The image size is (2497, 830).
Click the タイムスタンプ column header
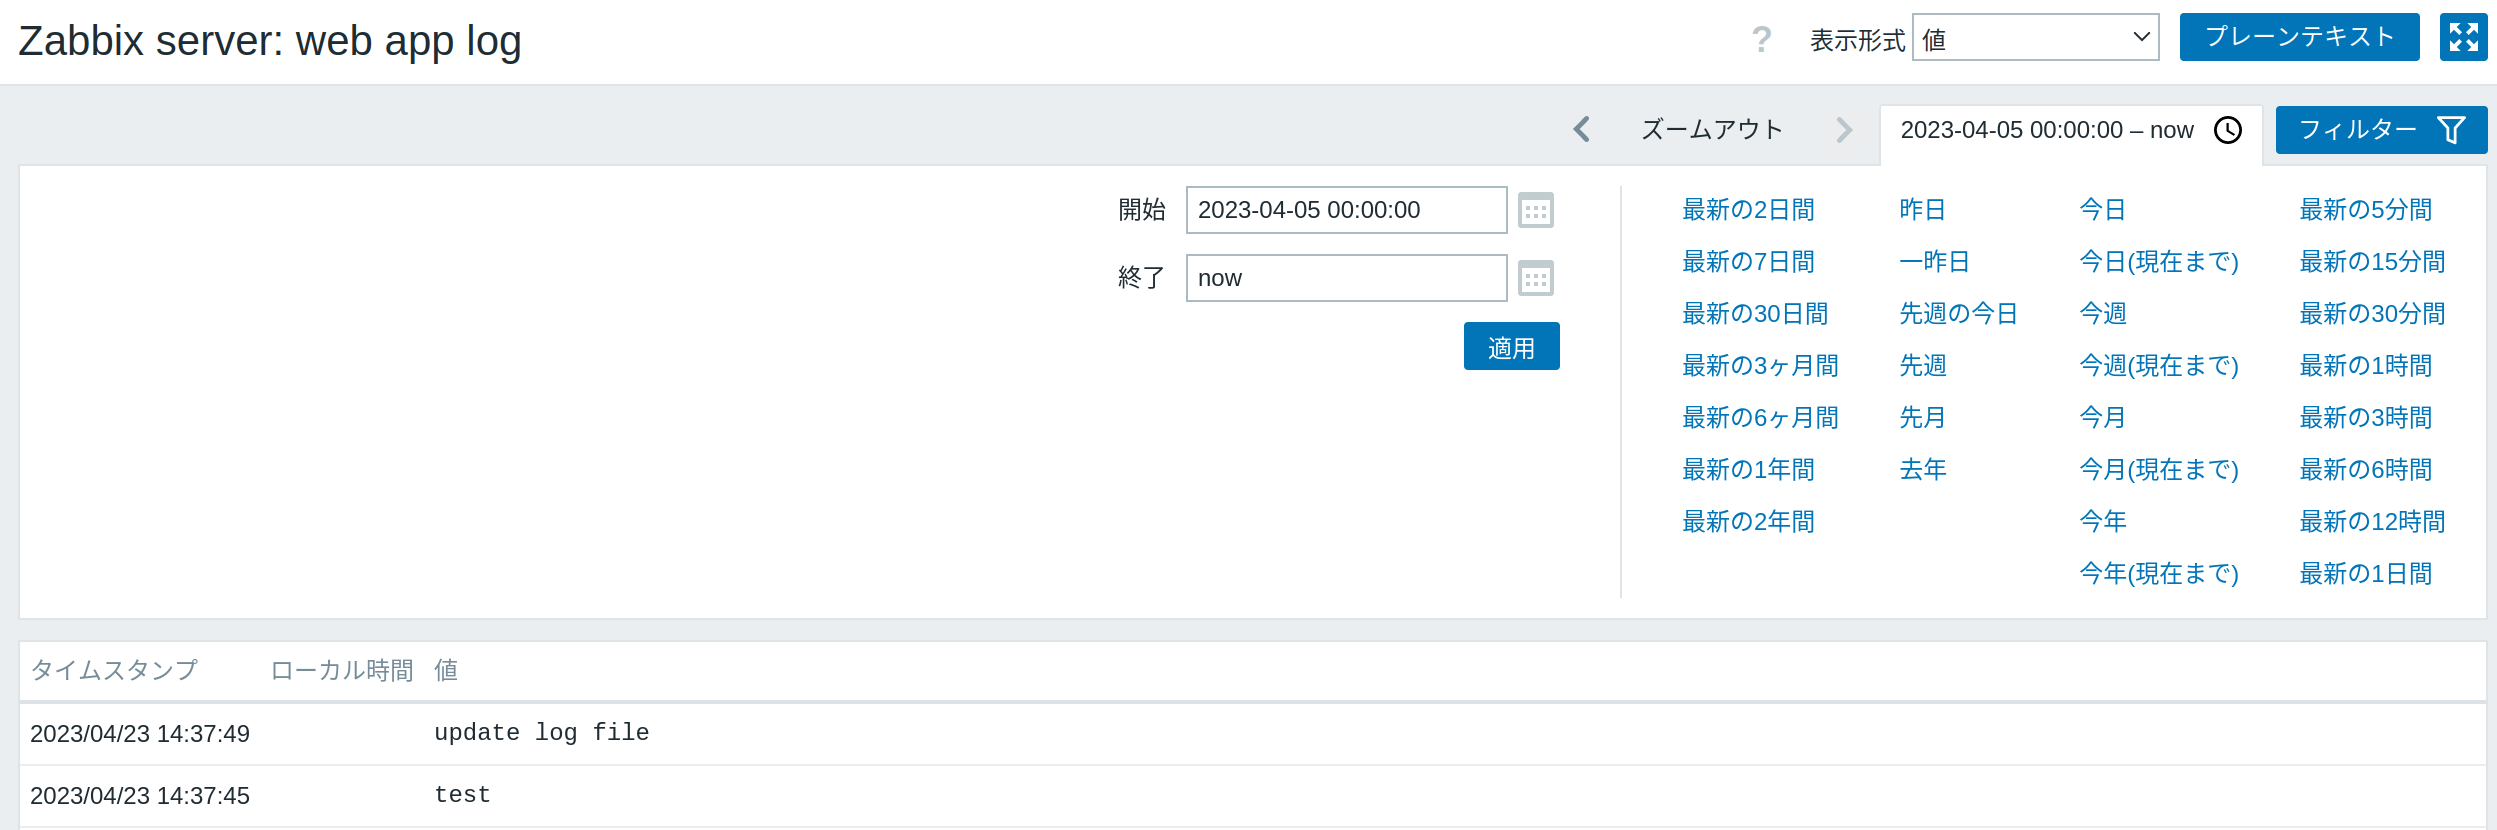pos(114,670)
